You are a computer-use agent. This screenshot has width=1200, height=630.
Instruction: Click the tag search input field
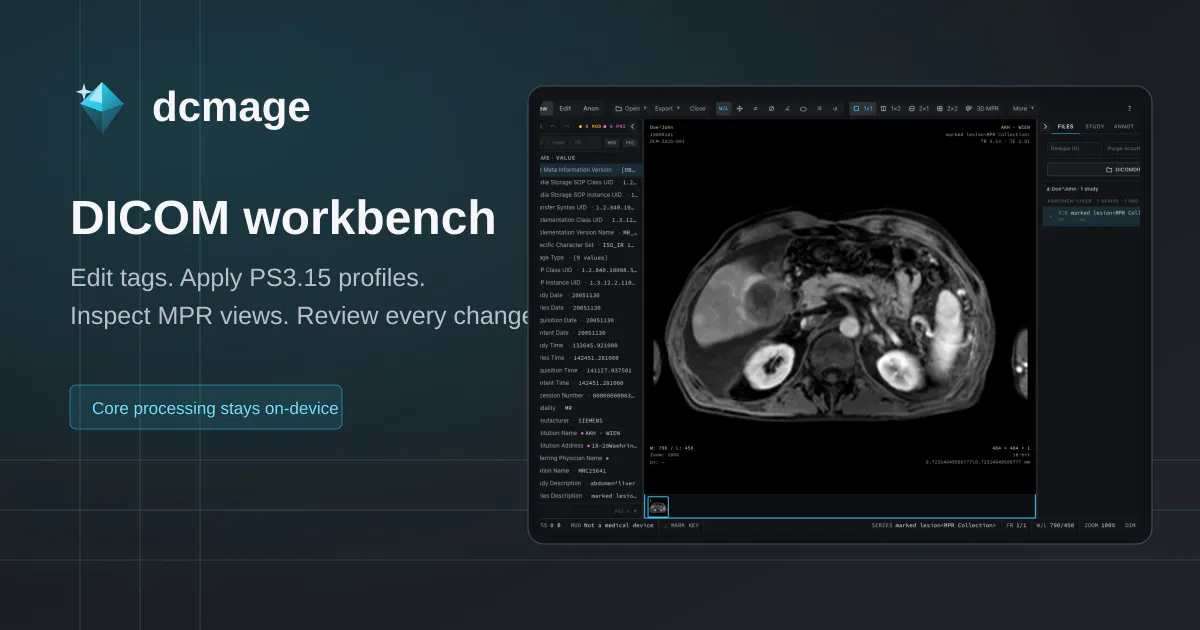tap(570, 142)
